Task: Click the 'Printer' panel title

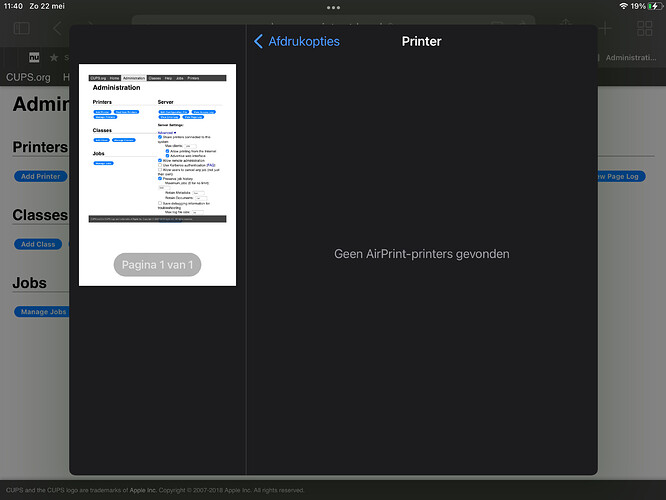Action: coord(421,41)
